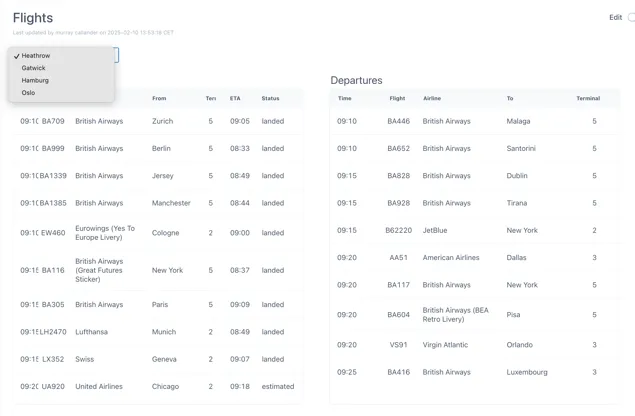Click Santorini destination cell
This screenshot has height=416, width=635.
[521, 148]
